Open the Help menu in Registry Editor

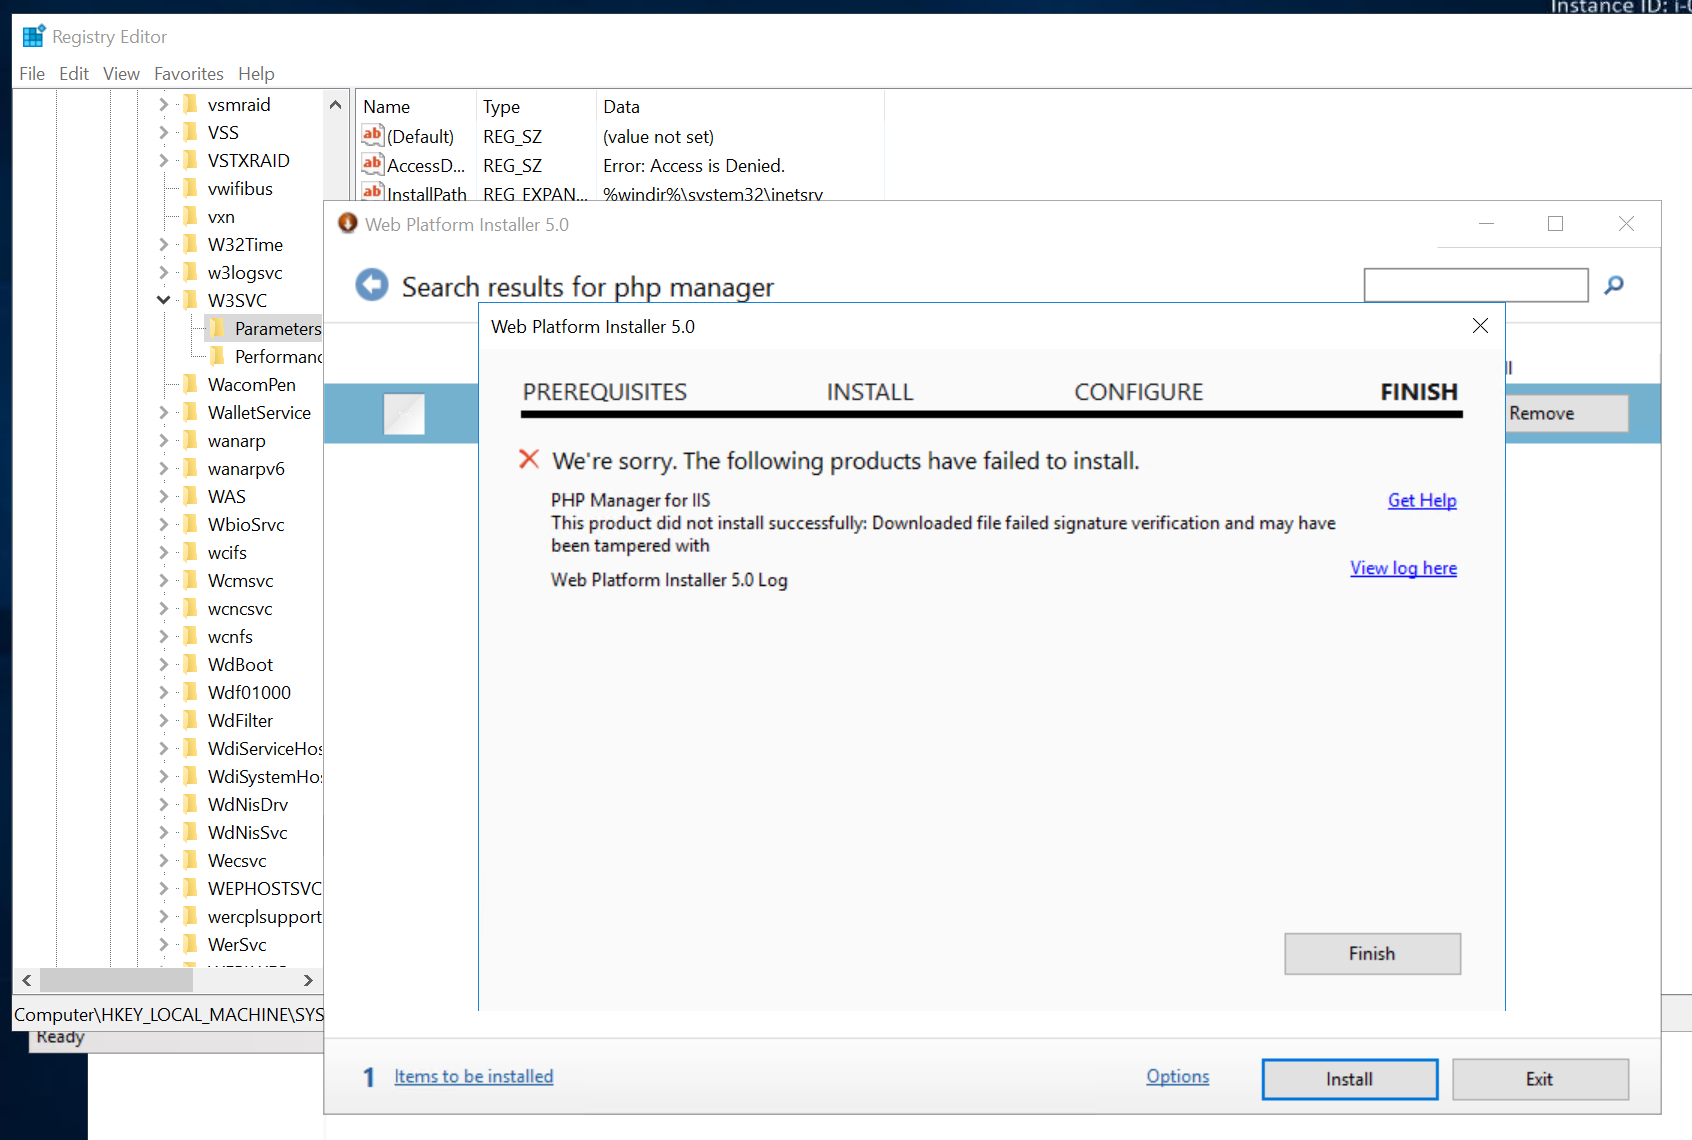[256, 73]
